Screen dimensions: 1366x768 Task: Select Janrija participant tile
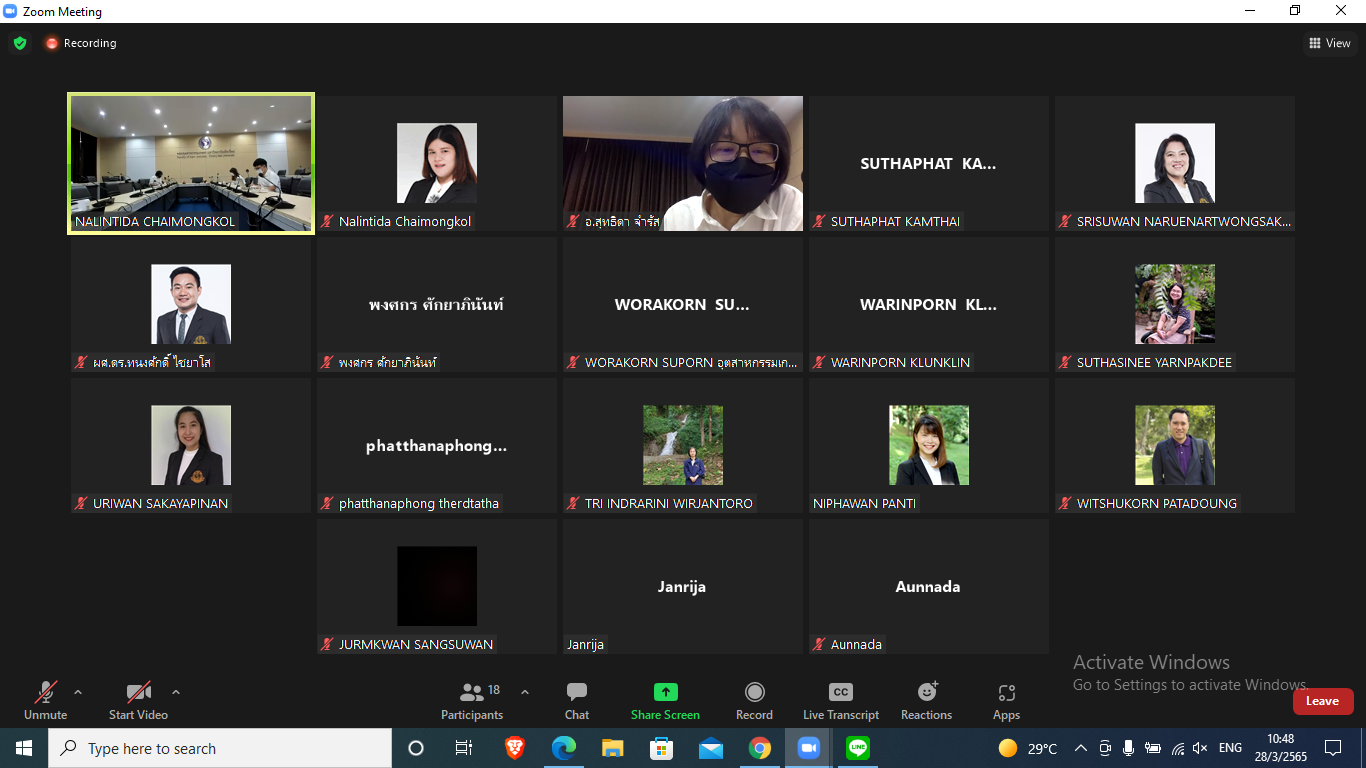pos(683,586)
